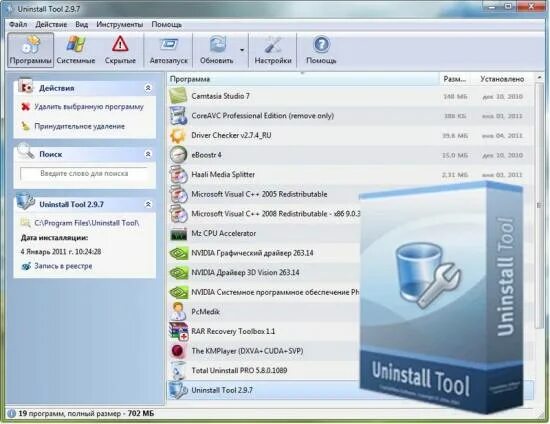The width and height of the screenshot is (550, 424).
Task: Click the Mz CPU Accelerator icon
Action: 179,234
